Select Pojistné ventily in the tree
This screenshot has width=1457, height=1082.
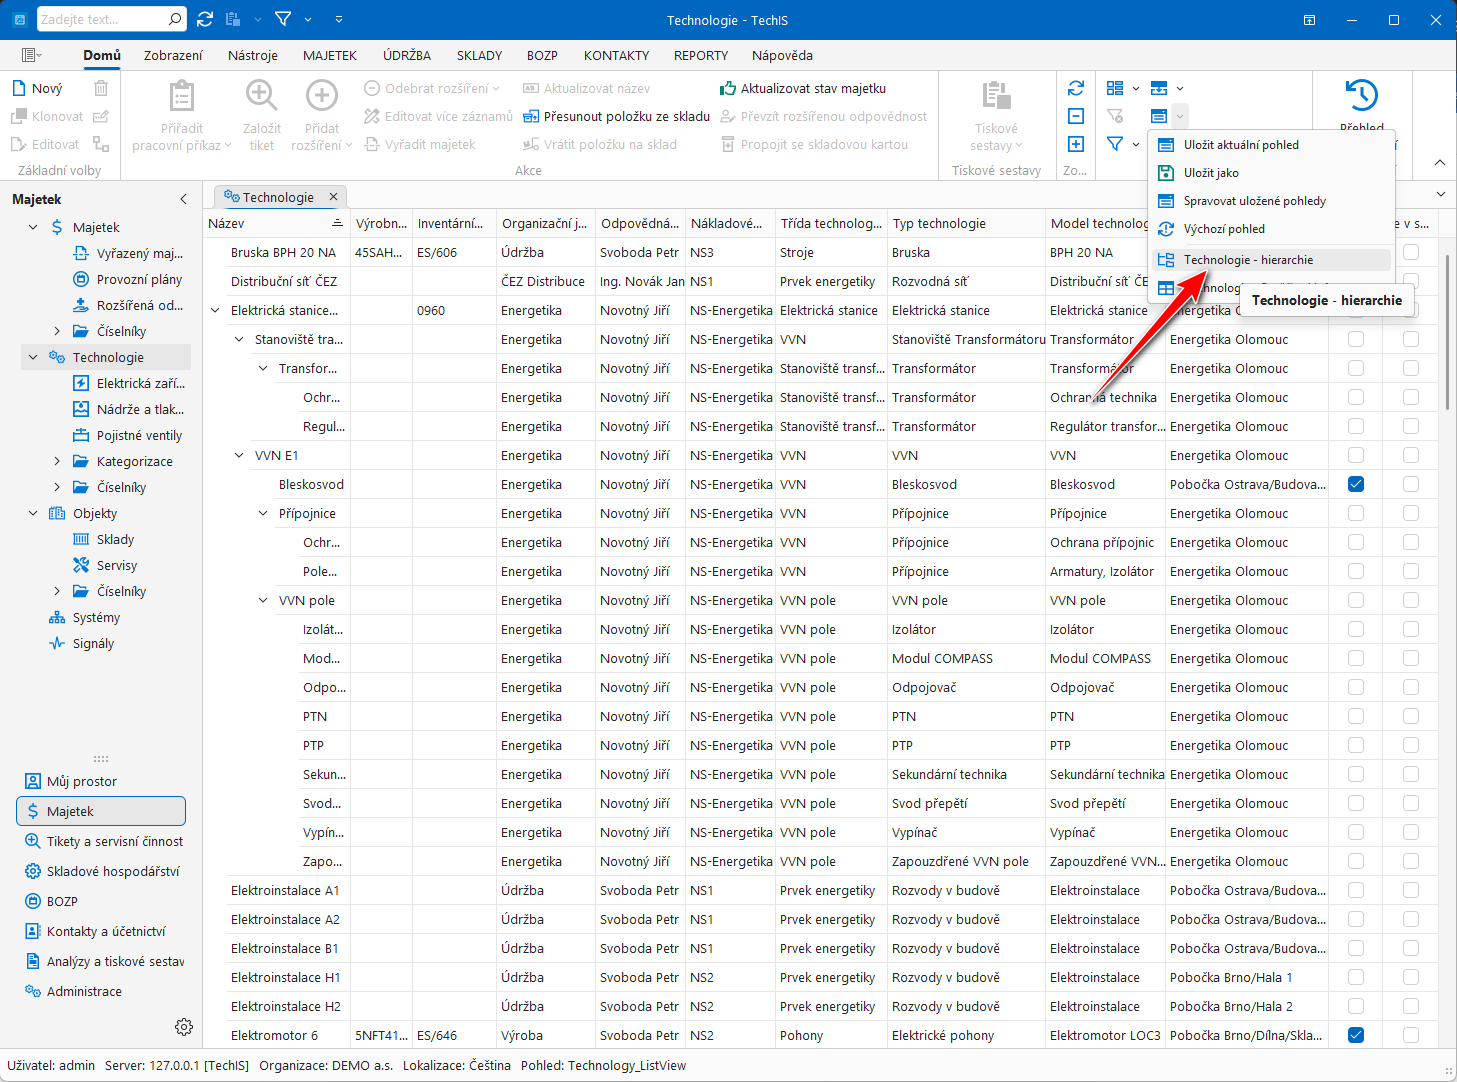[128, 435]
